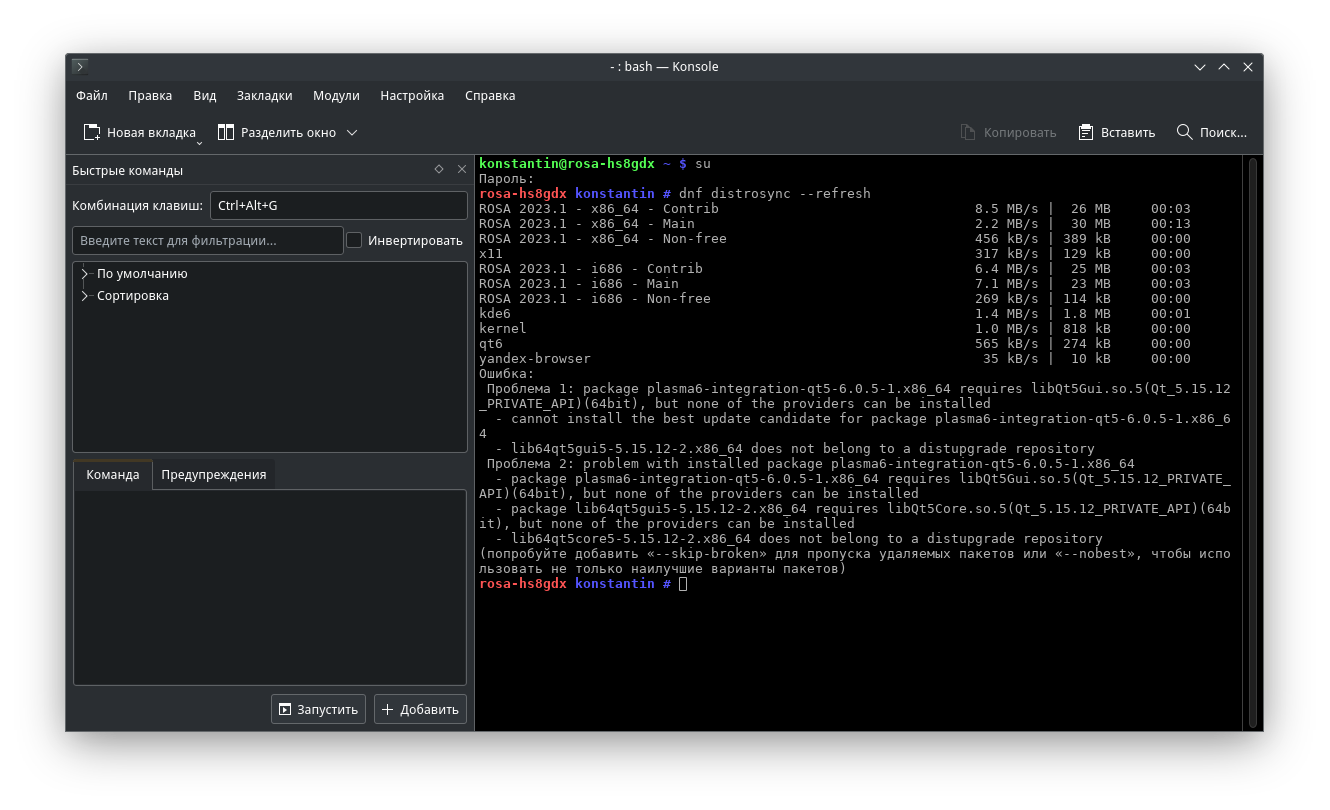
Task: Expand the По умолчанию tree group
Action: click(85, 274)
